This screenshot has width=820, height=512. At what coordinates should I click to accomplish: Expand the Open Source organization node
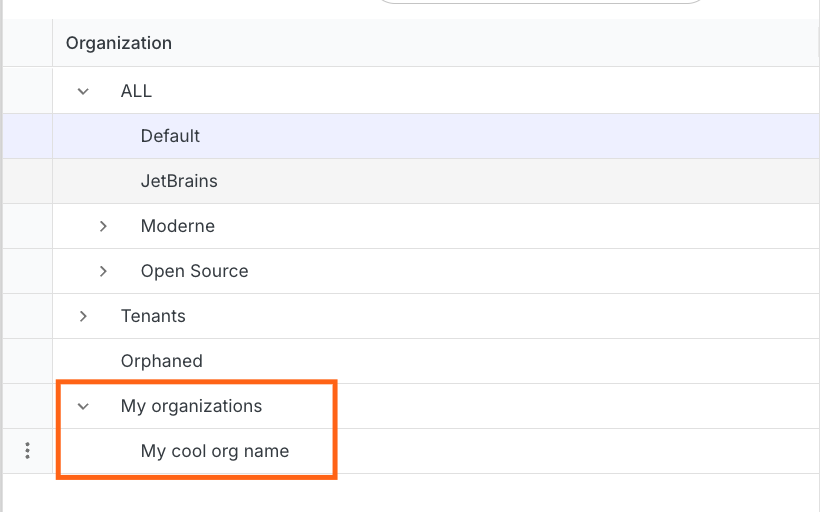click(x=104, y=271)
